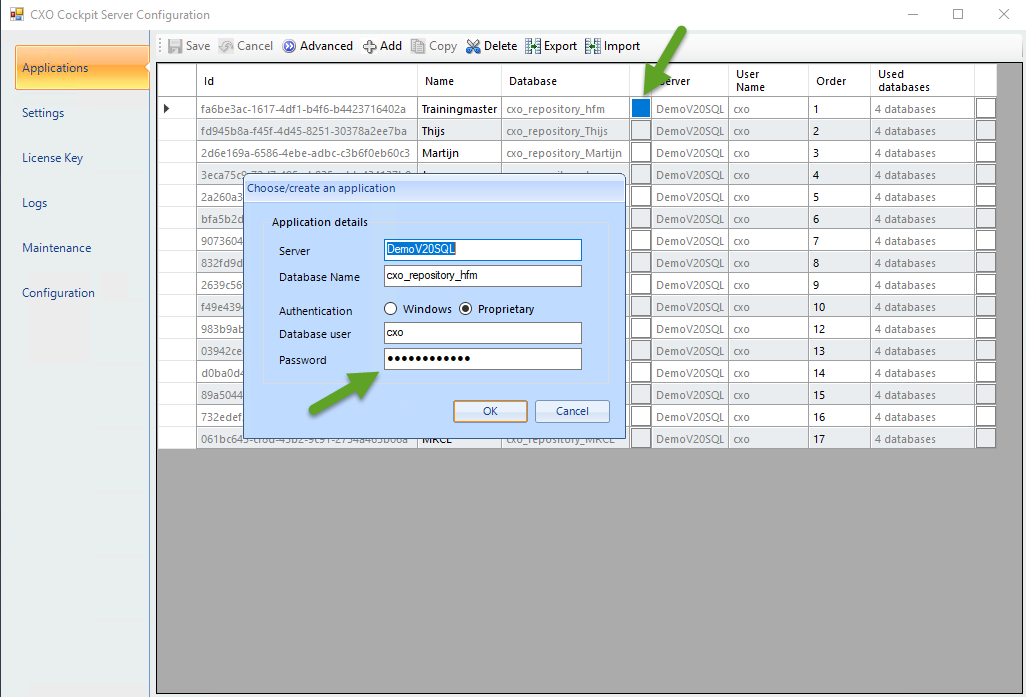1026x697 pixels.
Task: Toggle checkbox before Server in Martijn row
Action: click(x=641, y=152)
